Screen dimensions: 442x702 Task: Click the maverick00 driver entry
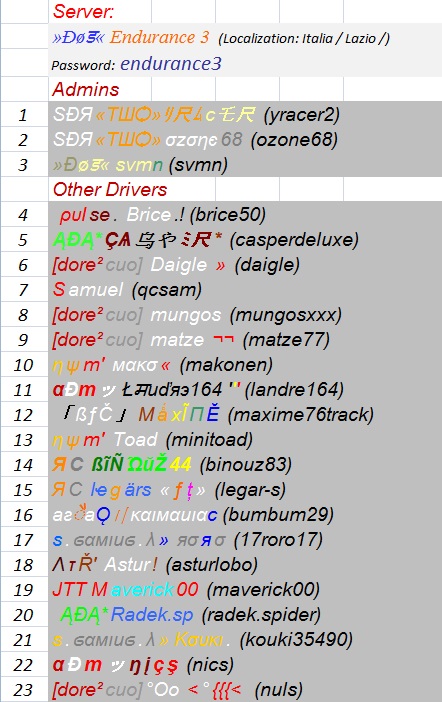click(x=245, y=590)
